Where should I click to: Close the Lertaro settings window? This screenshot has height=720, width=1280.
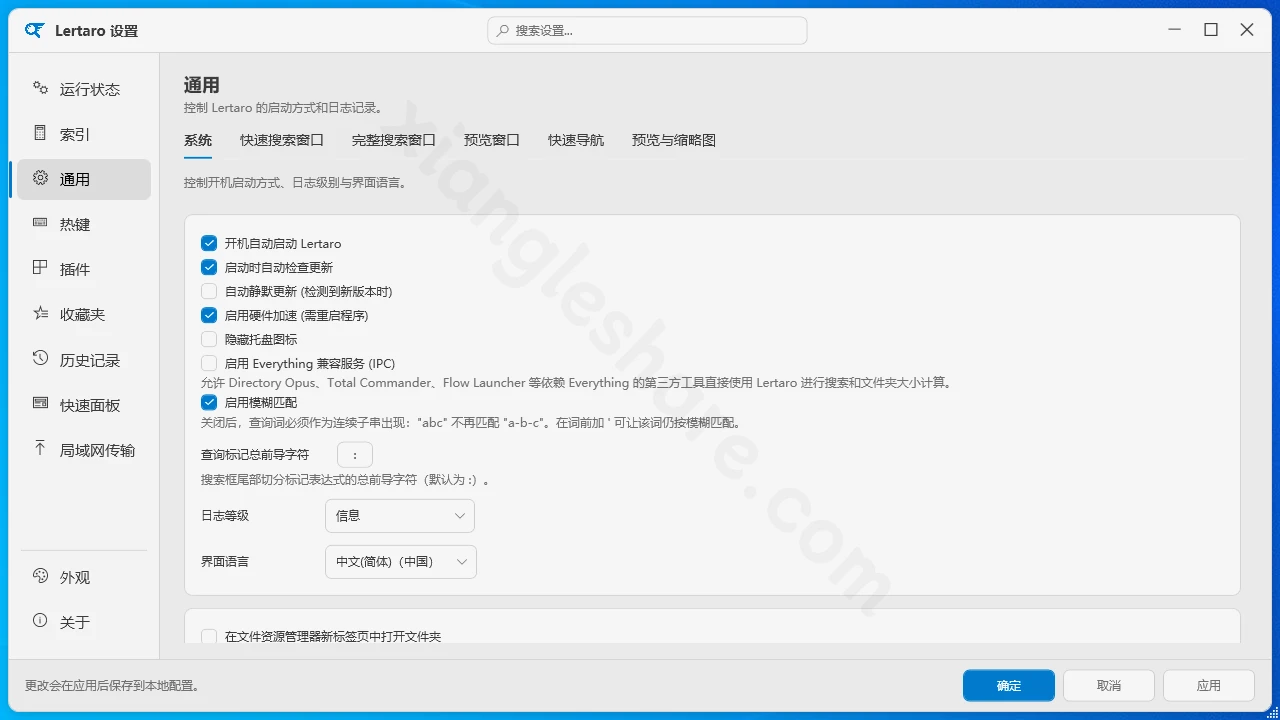point(1247,30)
